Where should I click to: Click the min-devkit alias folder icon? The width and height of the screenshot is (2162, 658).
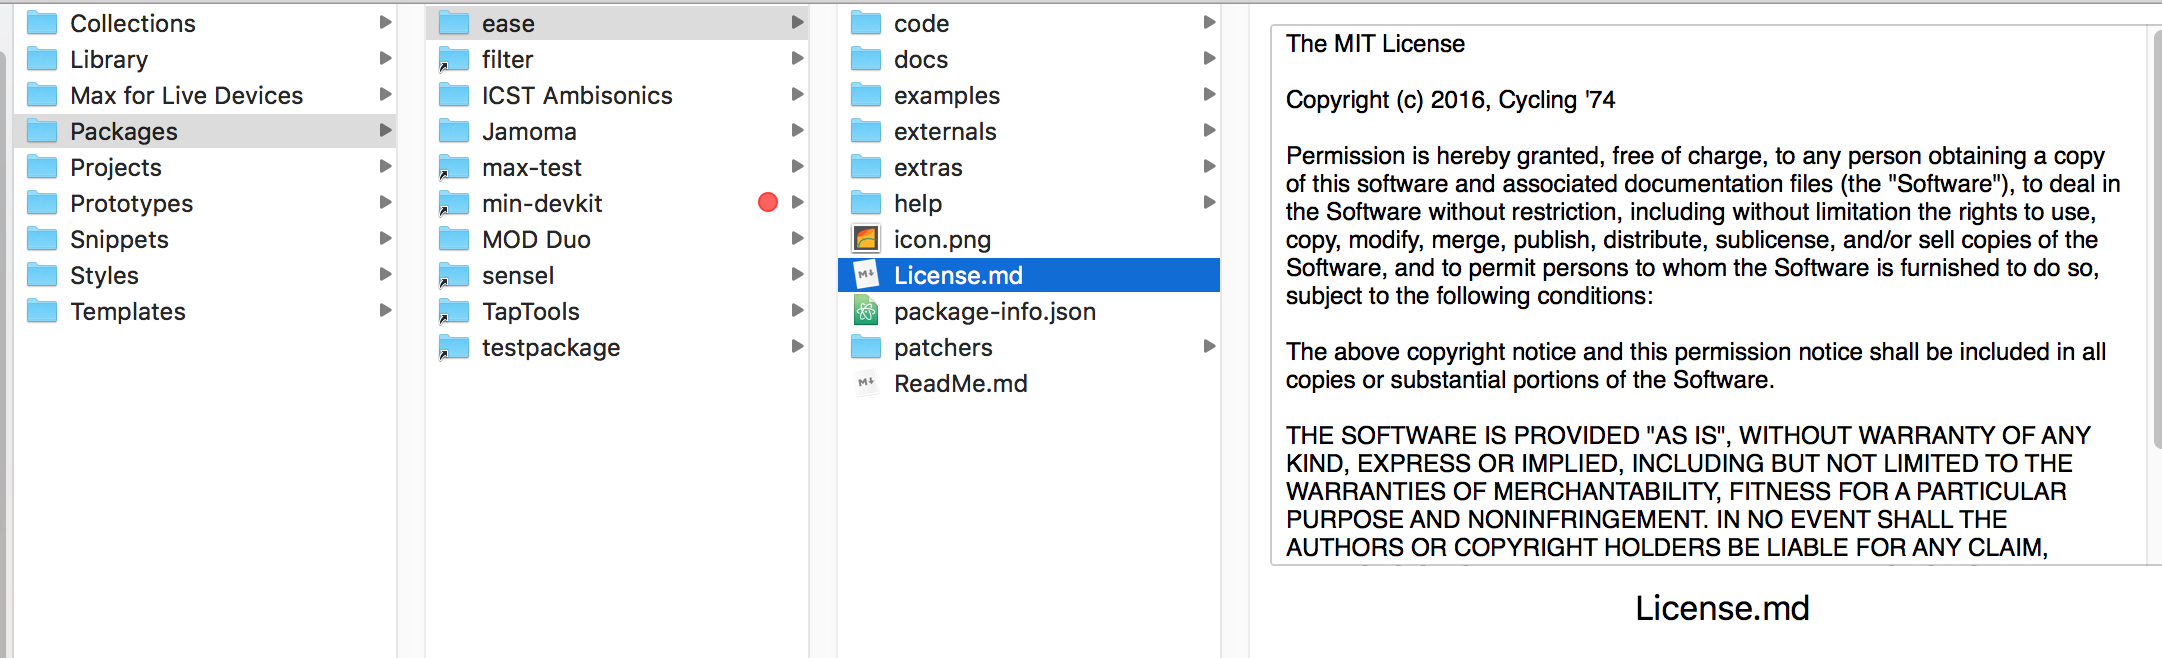[x=454, y=203]
